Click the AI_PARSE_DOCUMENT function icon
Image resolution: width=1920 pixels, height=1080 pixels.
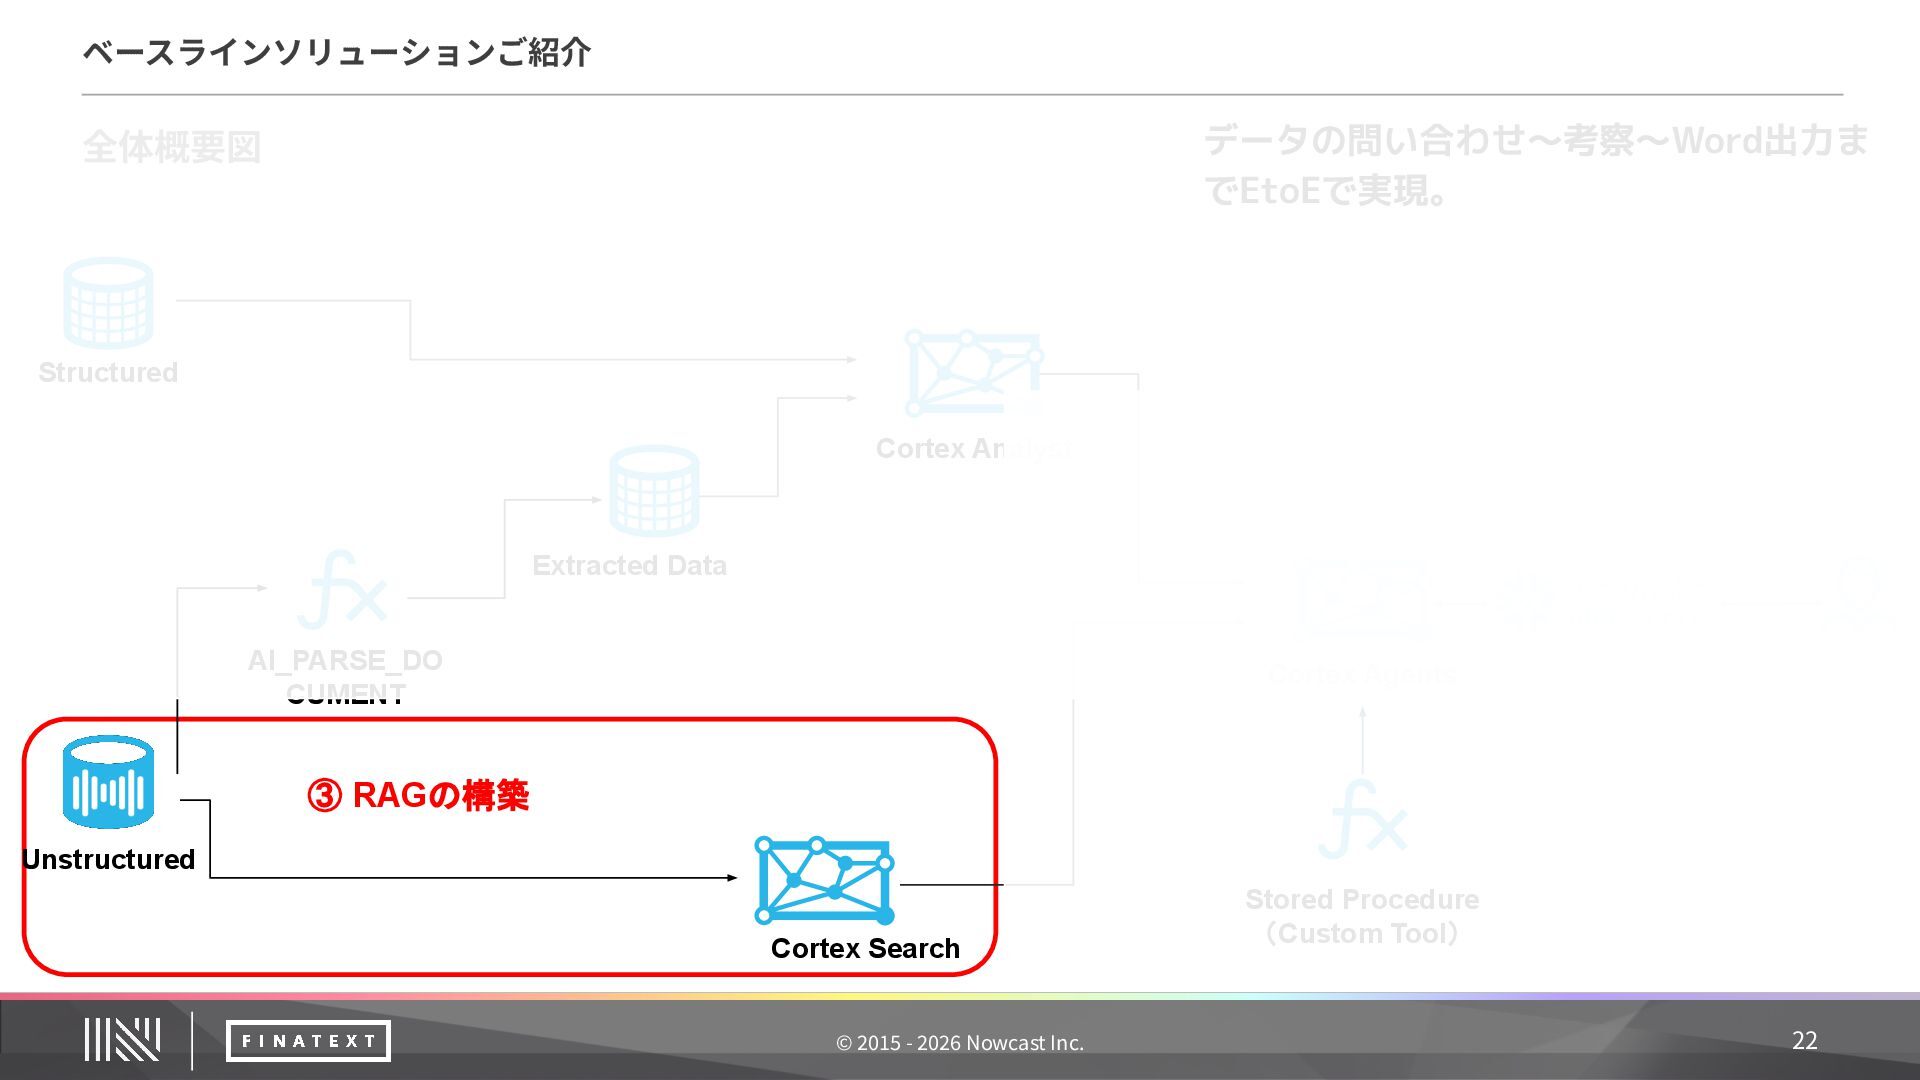pyautogui.click(x=343, y=590)
